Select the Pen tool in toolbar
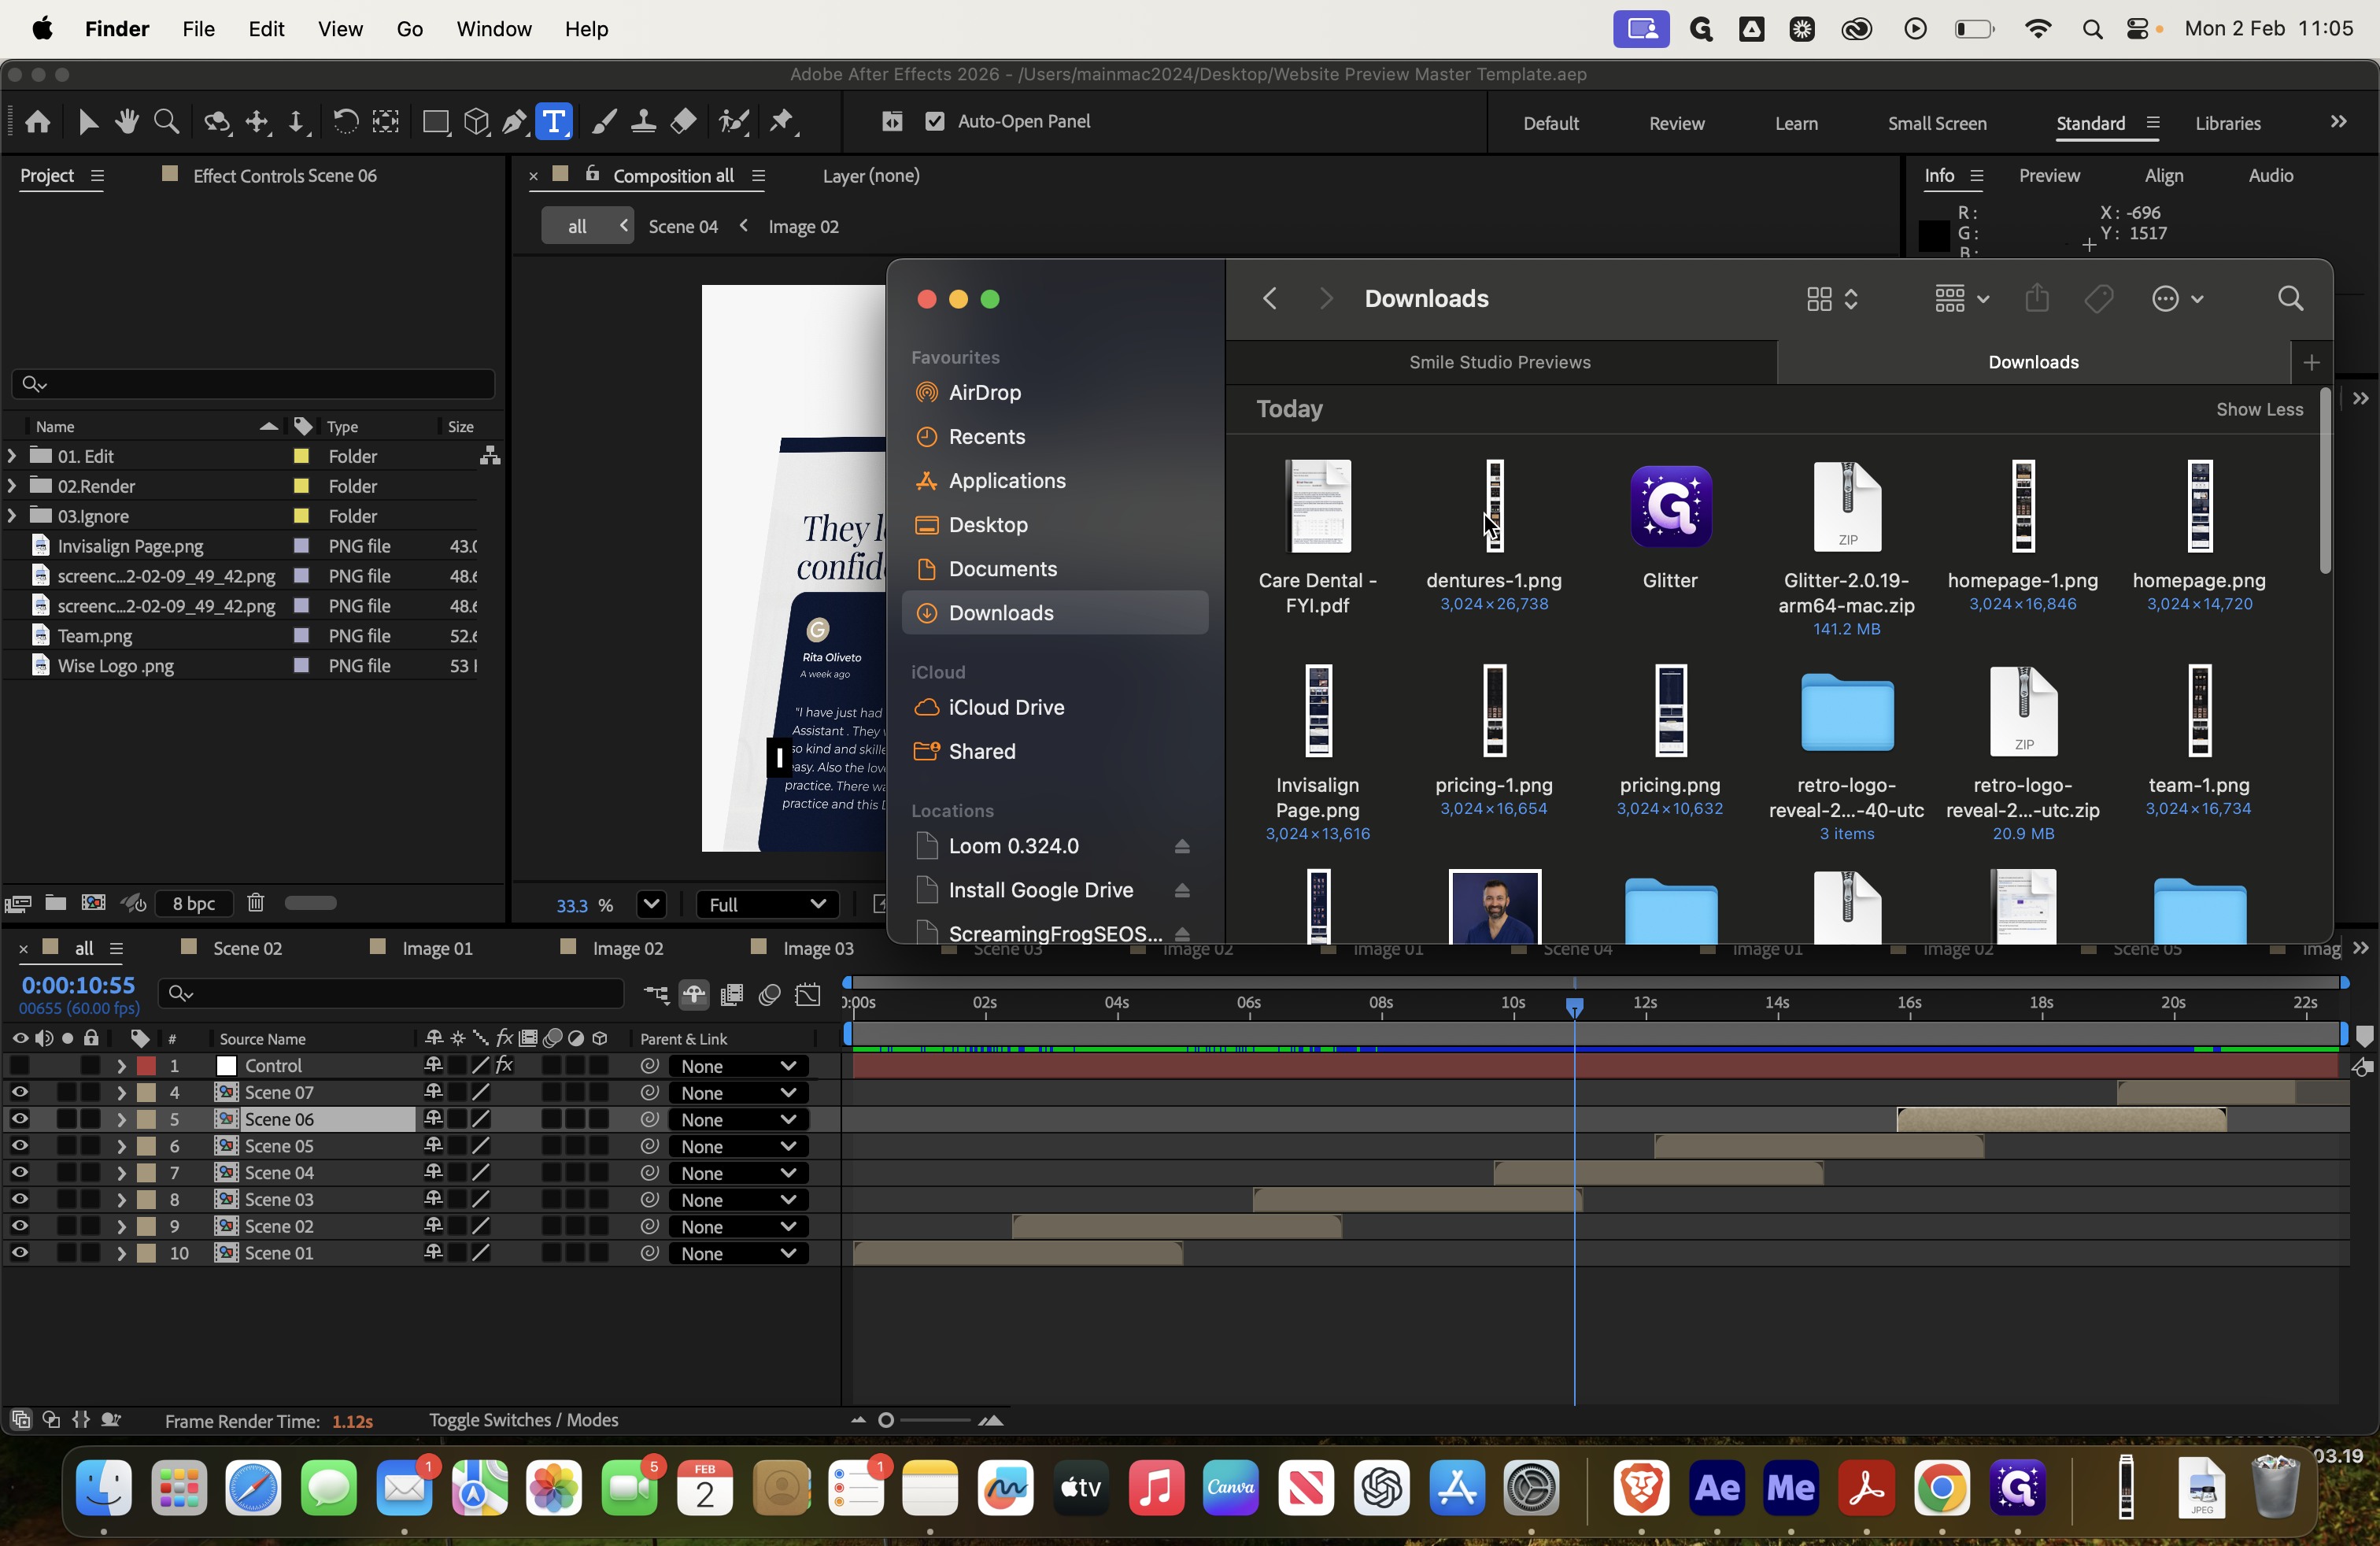The height and width of the screenshot is (1546, 2380). point(514,122)
